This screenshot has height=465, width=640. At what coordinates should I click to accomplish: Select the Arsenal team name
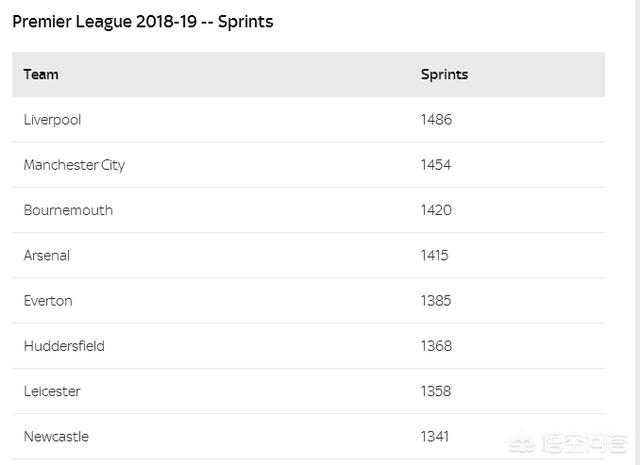[x=47, y=256]
